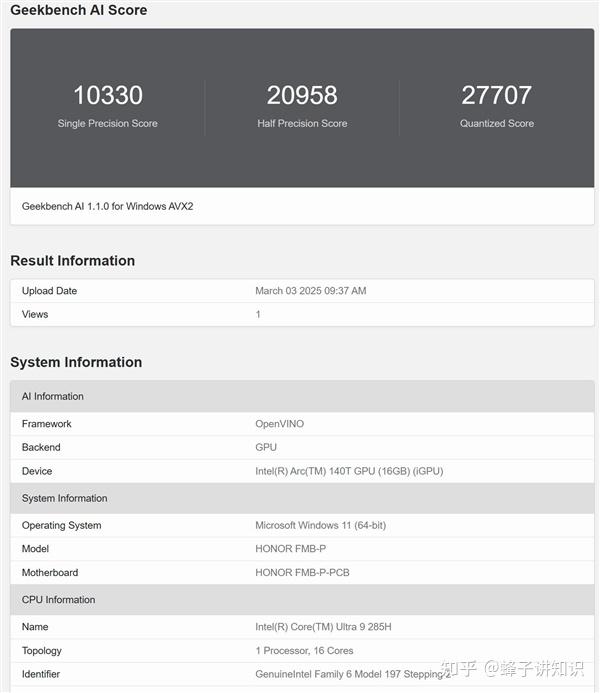The height and width of the screenshot is (693, 600).
Task: Select the Views count value 1
Action: pos(258,314)
